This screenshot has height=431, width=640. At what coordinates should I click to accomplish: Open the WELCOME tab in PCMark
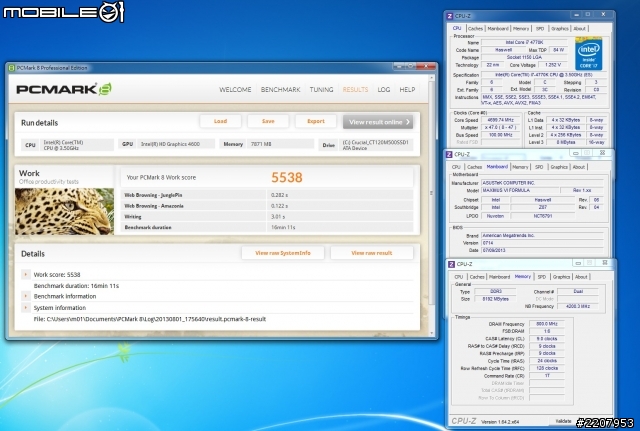point(235,89)
